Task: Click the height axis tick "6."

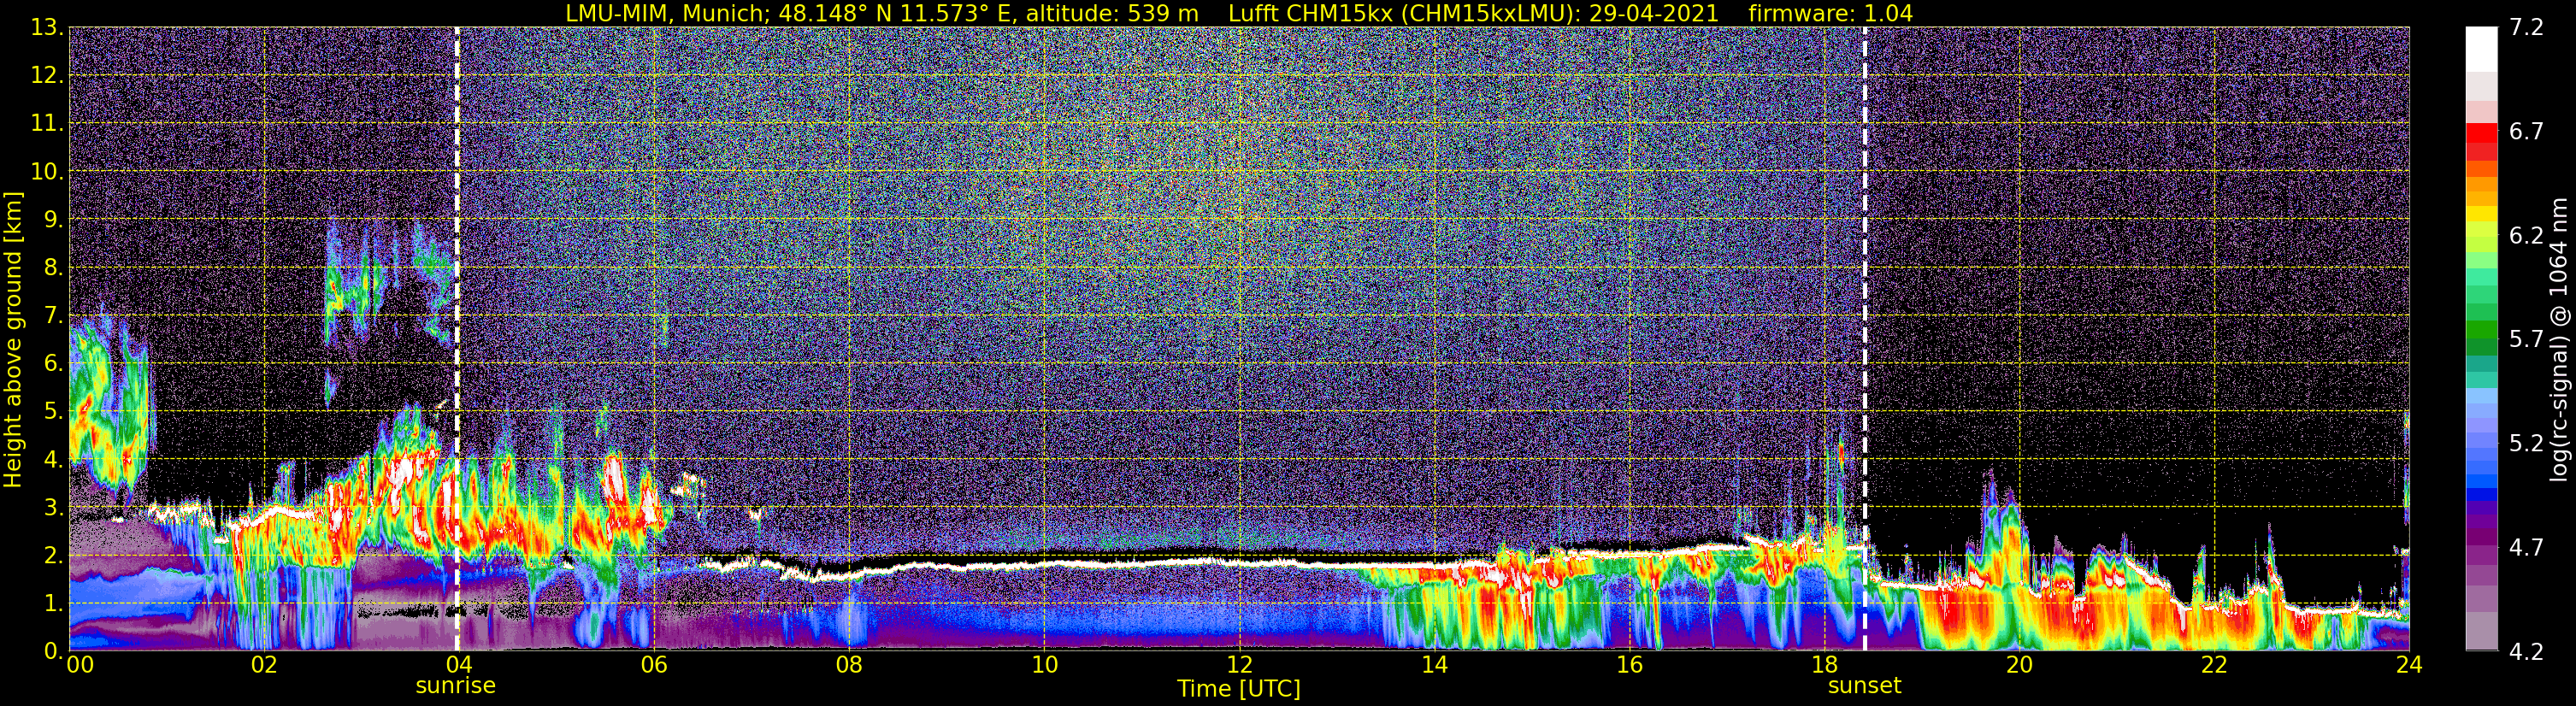Action: (53, 364)
